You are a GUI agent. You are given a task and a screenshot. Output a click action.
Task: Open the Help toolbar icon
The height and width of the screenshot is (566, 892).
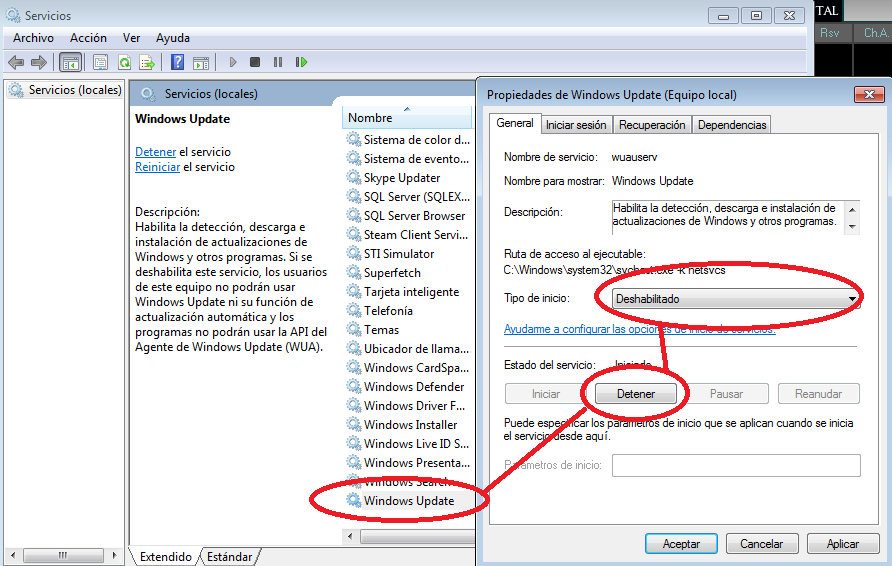(177, 62)
